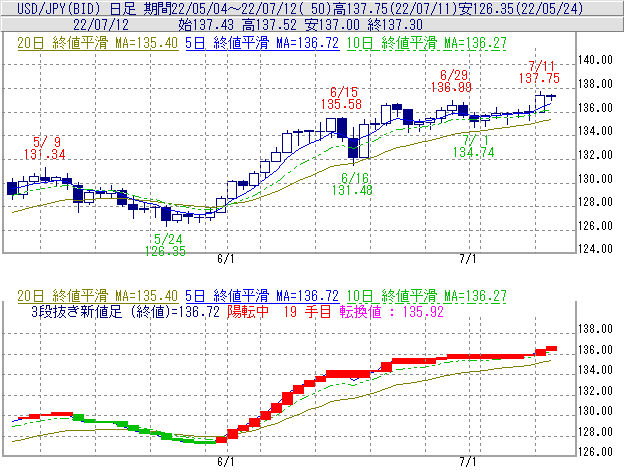This screenshot has width=624, height=475.
Task: Click lower chart 138.00 price axis label
Action: [595, 329]
